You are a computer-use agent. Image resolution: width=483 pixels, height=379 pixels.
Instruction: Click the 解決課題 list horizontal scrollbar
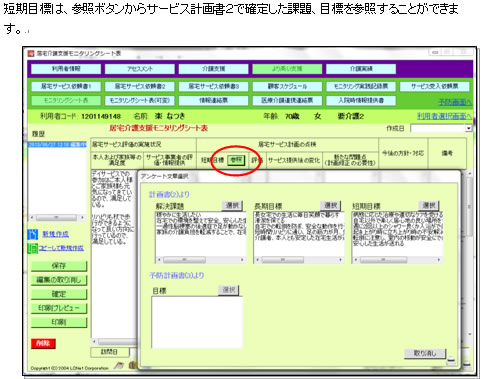coord(200,259)
